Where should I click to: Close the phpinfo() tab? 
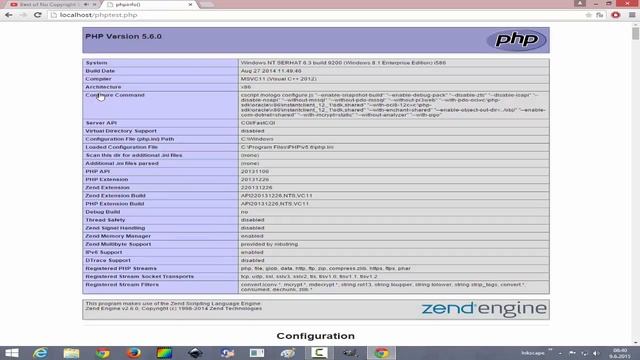coord(190,4)
